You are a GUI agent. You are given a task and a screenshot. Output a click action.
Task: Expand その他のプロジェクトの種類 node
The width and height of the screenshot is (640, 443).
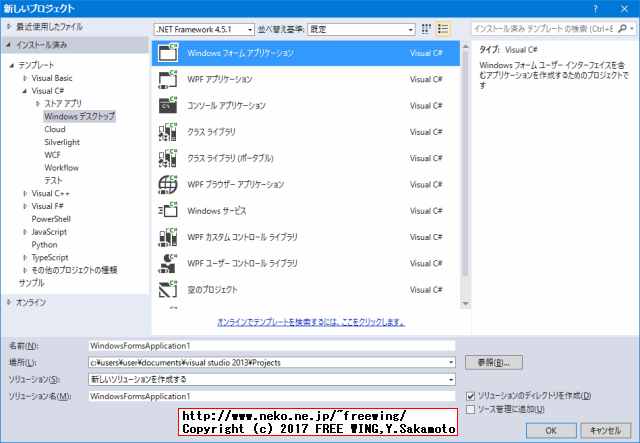click(x=25, y=270)
